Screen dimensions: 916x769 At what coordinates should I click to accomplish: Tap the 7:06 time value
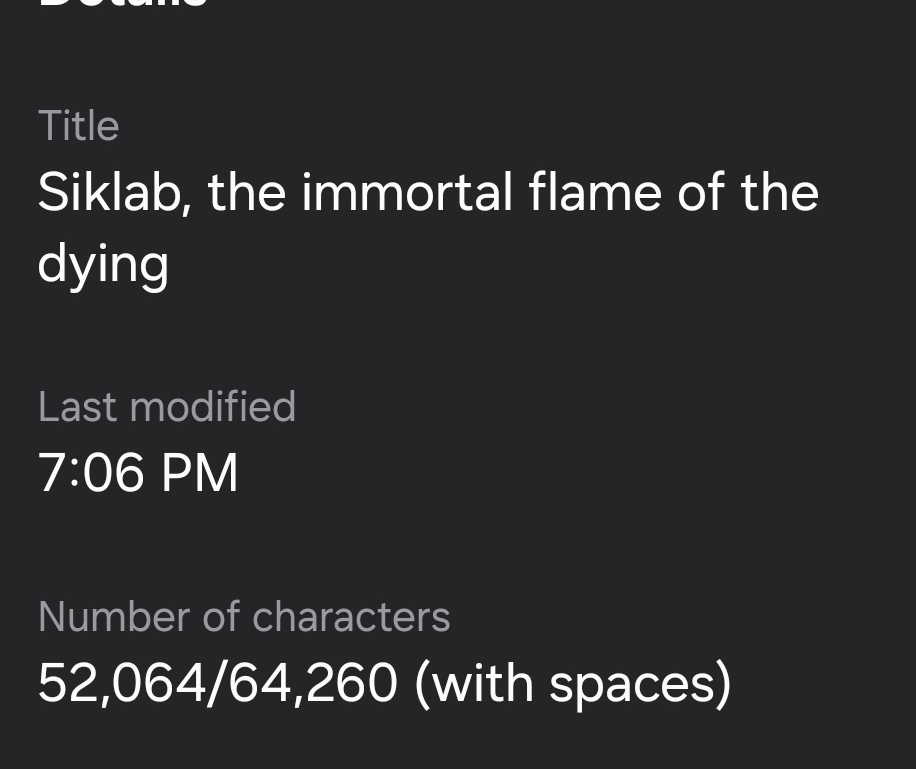coord(90,473)
